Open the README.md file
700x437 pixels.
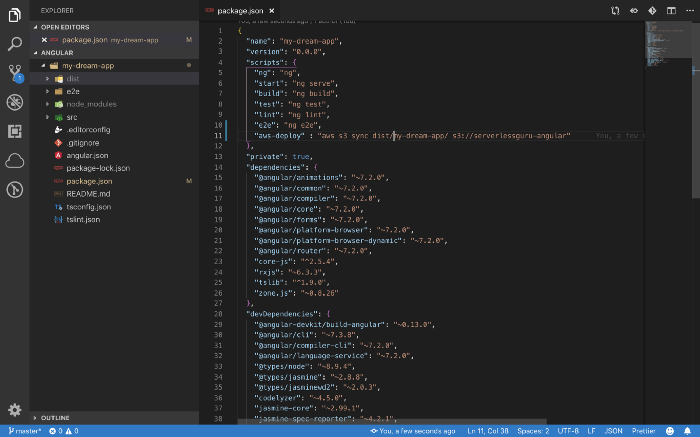pyautogui.click(x=88, y=194)
